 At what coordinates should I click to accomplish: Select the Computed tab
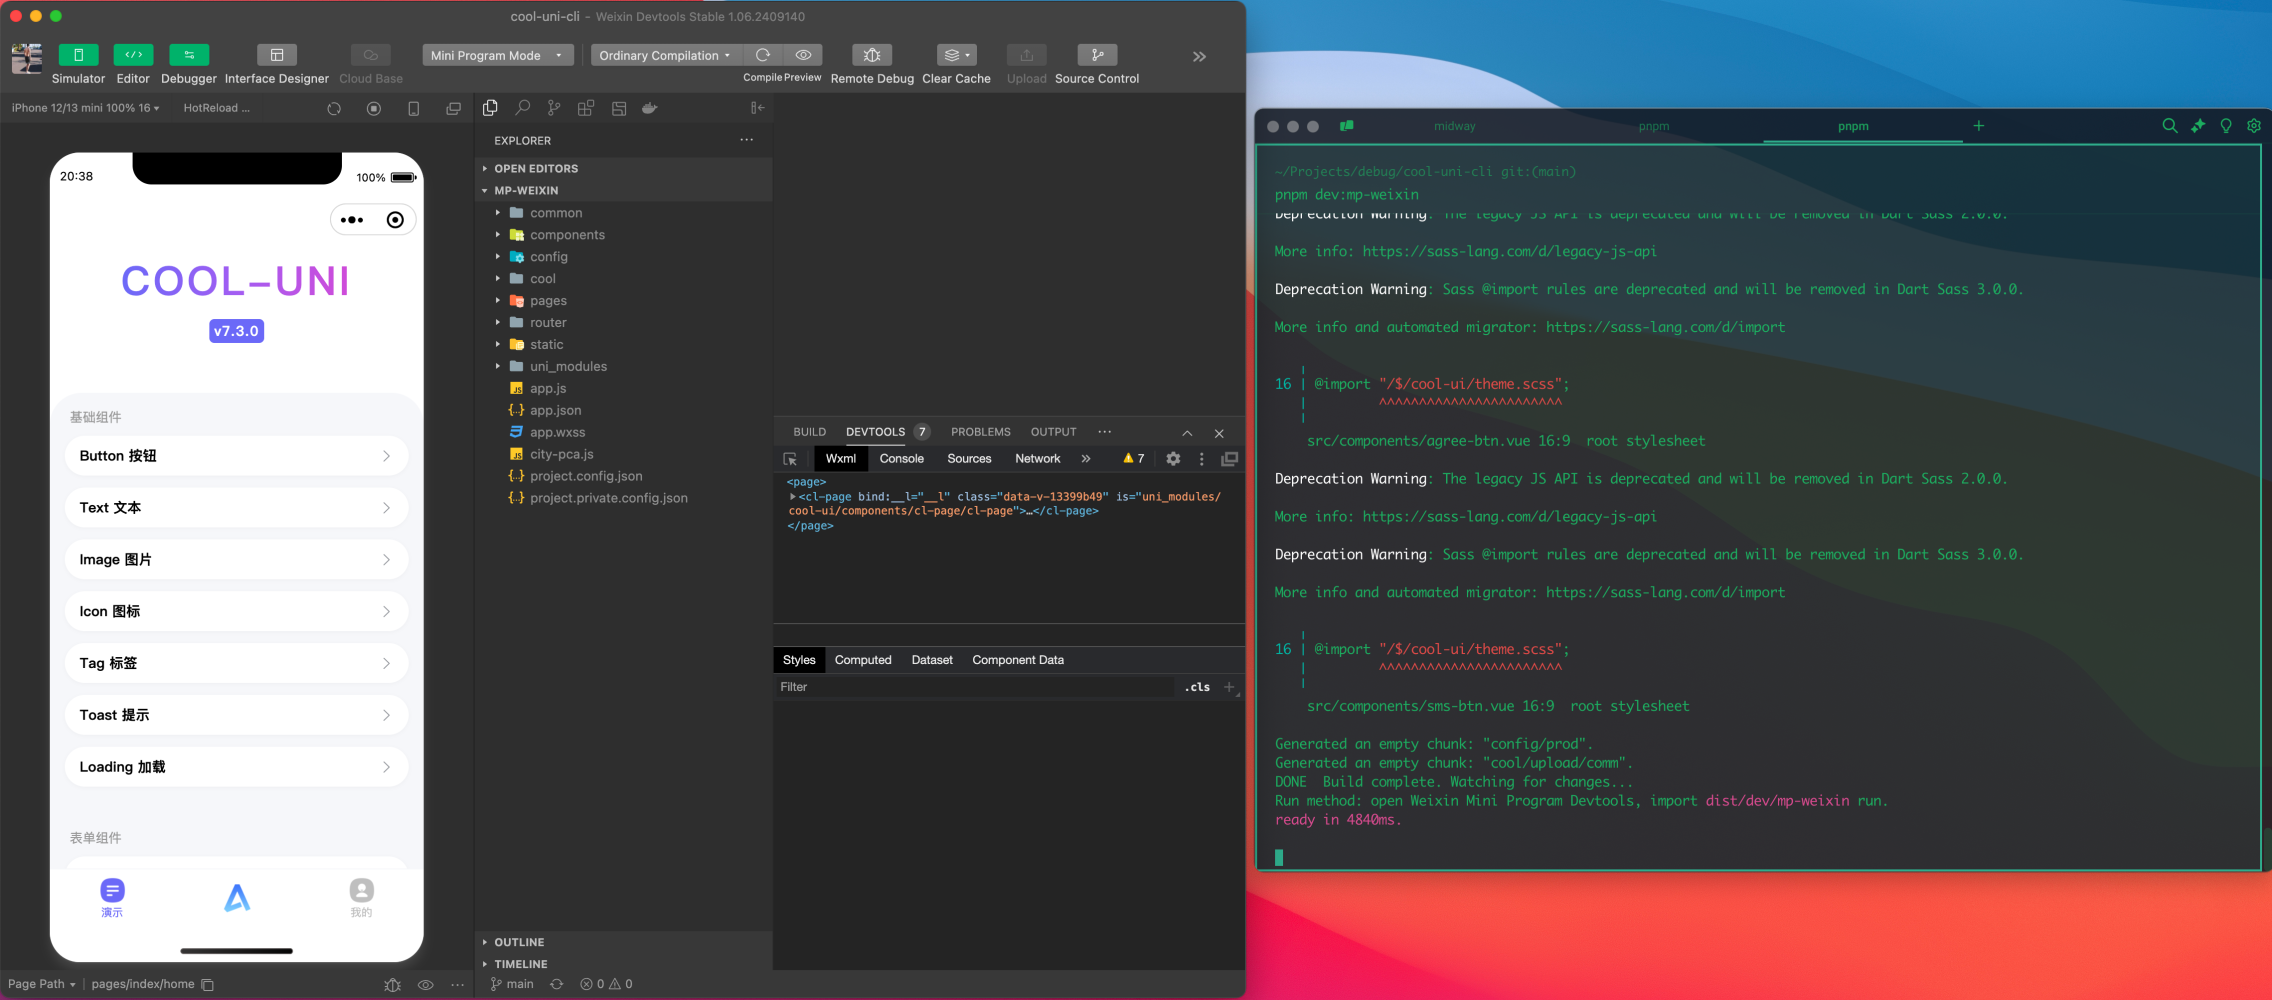pyautogui.click(x=862, y=660)
